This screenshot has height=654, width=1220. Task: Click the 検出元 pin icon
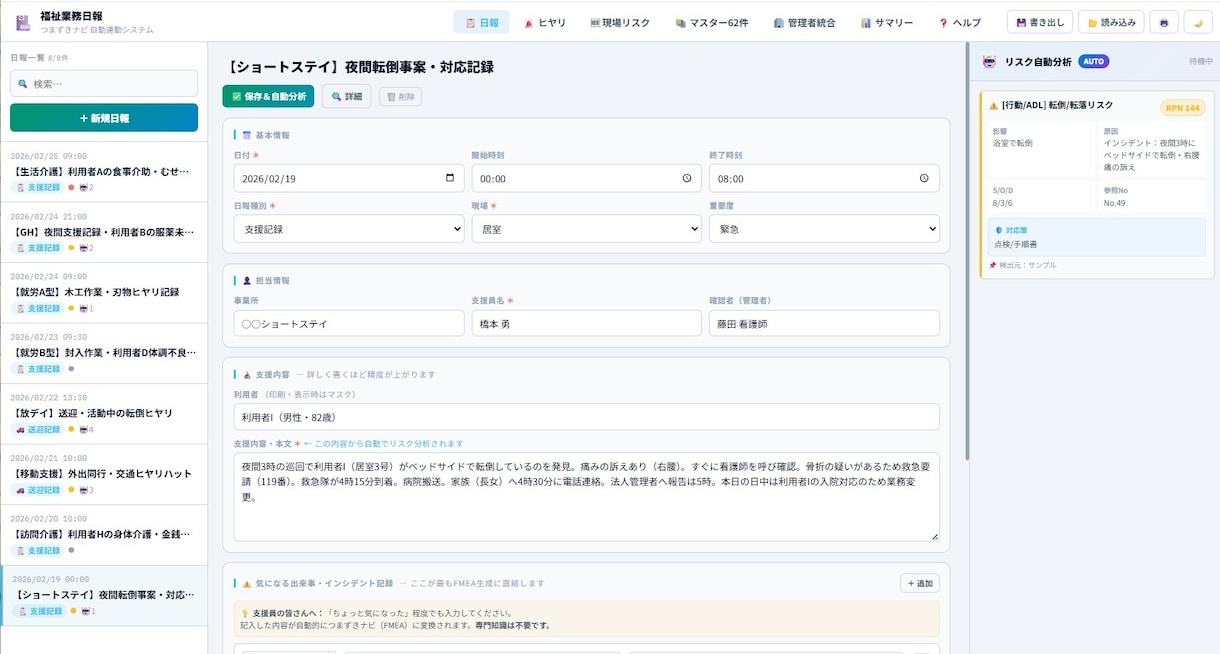point(992,265)
